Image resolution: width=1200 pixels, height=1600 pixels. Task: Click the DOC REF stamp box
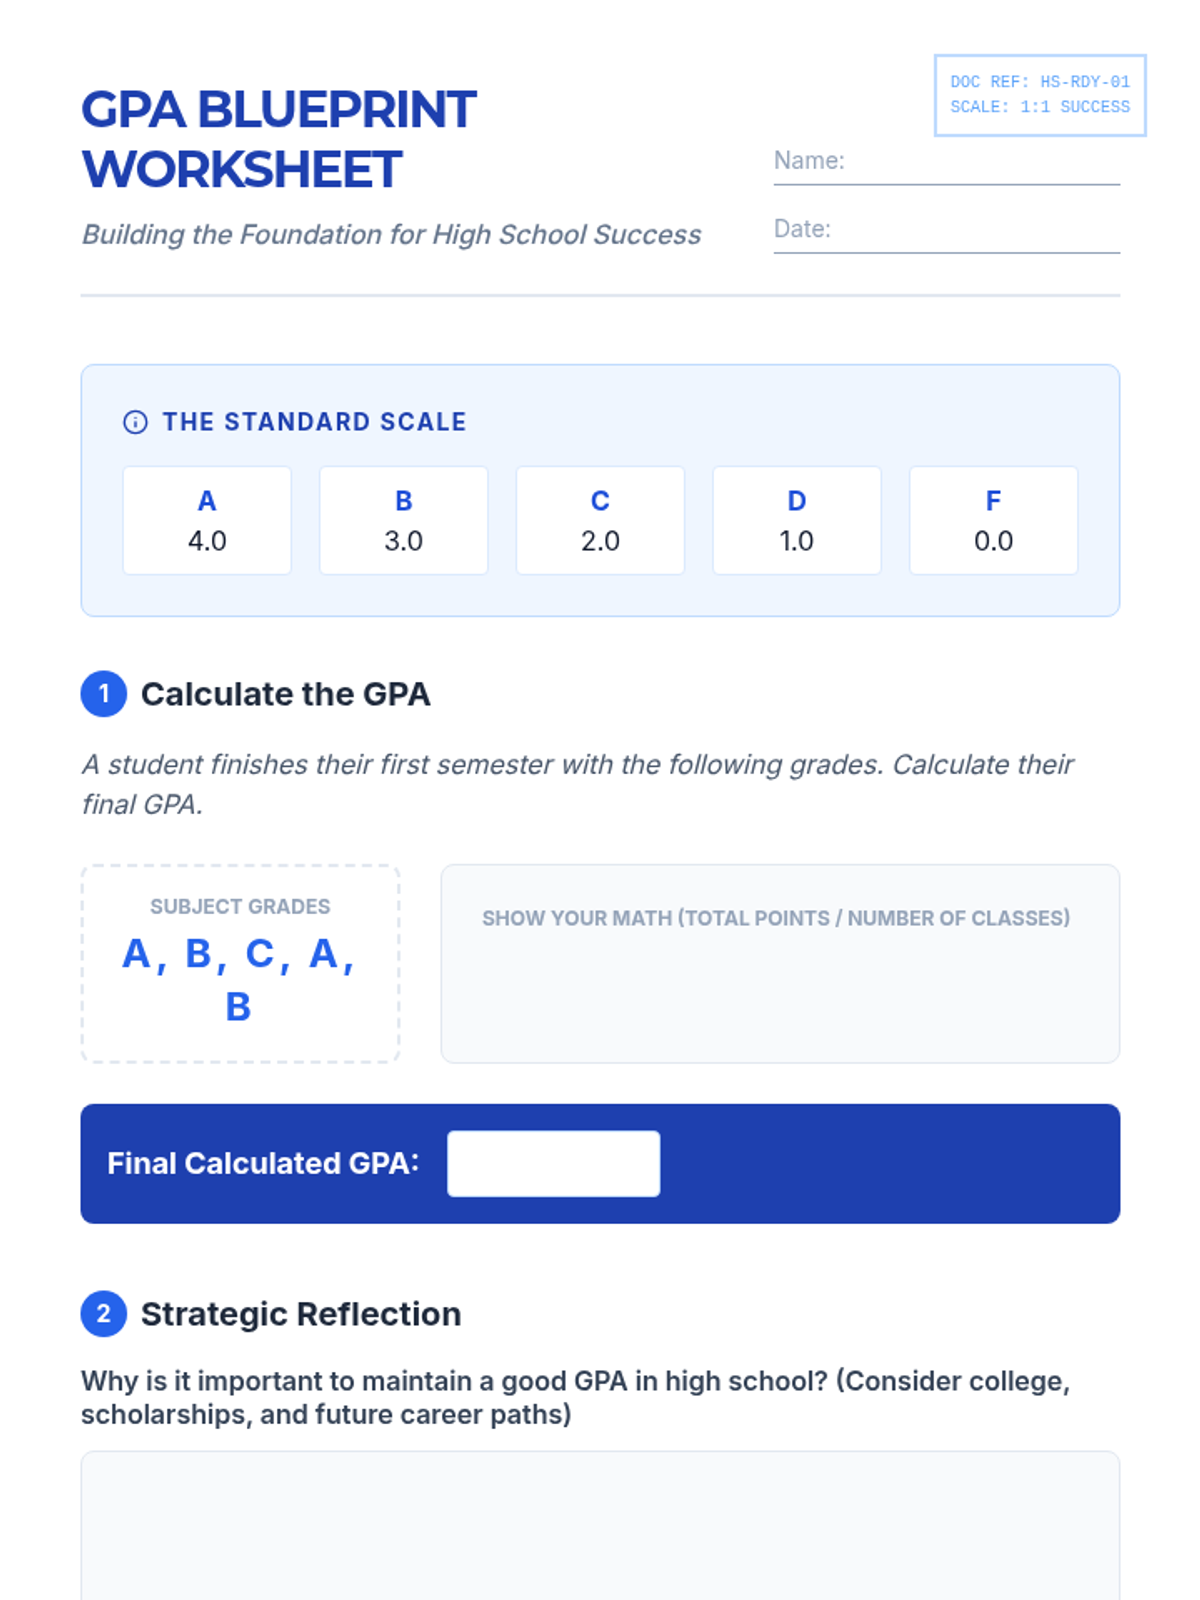coord(1040,95)
